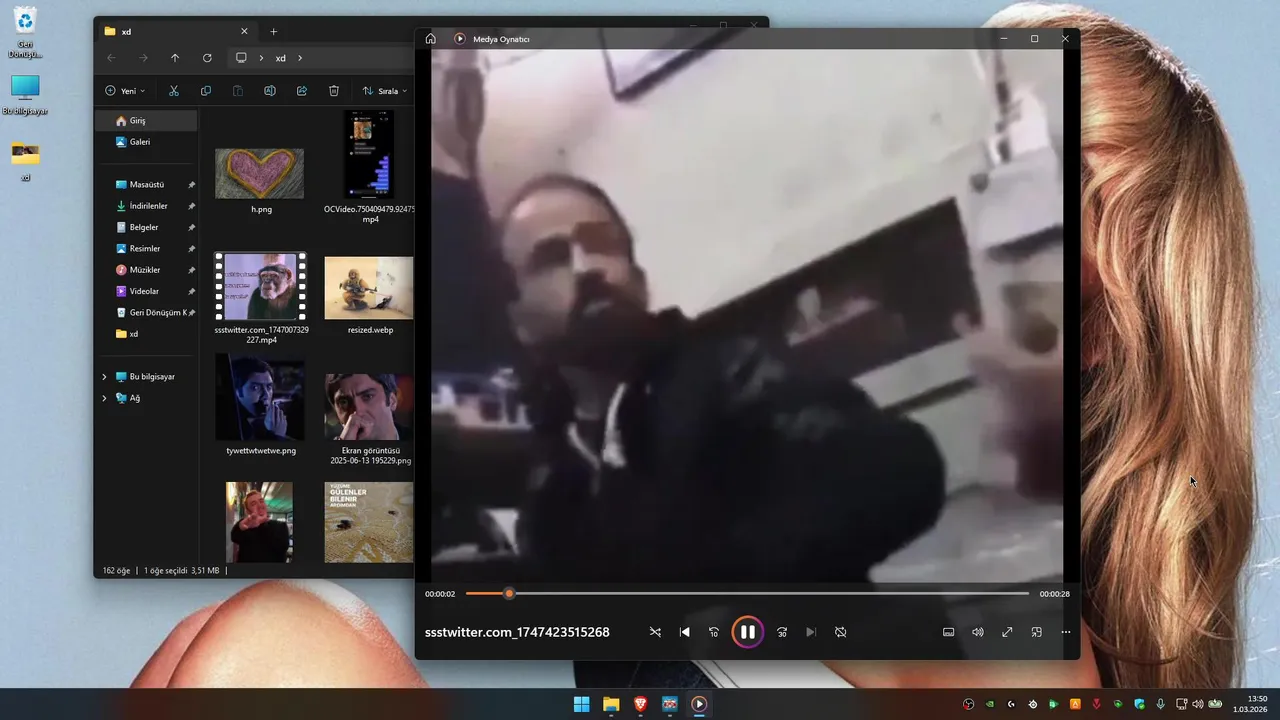
Task: Seek to the middle of the timeline
Action: (747, 594)
